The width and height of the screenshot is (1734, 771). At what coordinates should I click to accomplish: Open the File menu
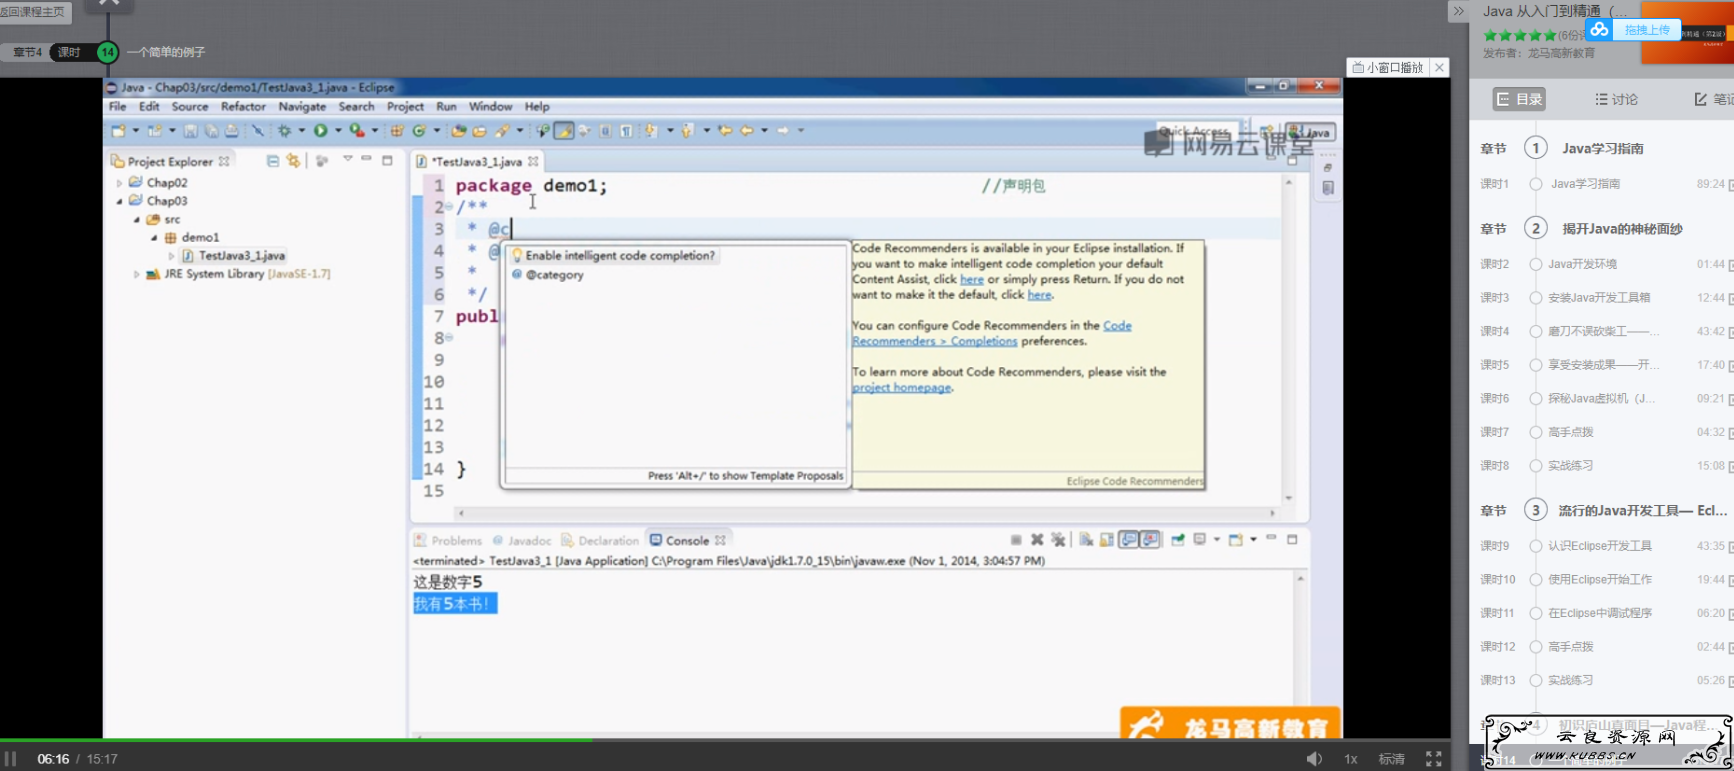118,107
